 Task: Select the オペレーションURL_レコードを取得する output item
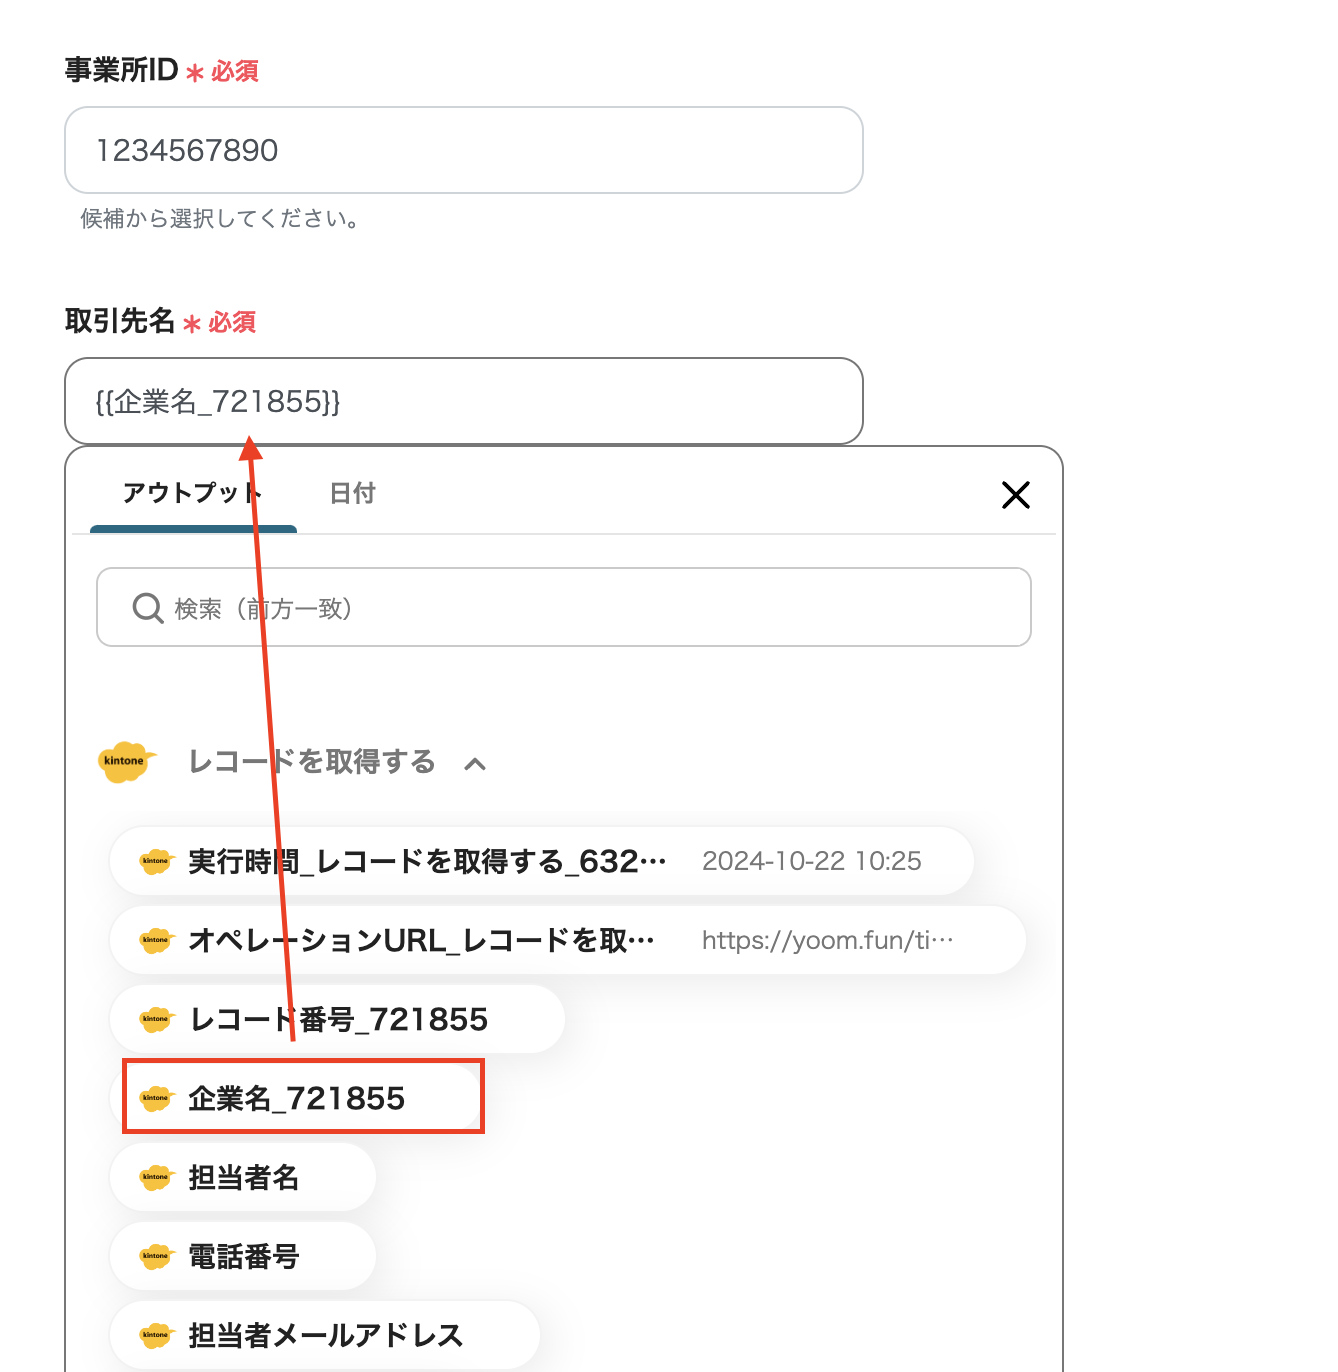point(568,940)
